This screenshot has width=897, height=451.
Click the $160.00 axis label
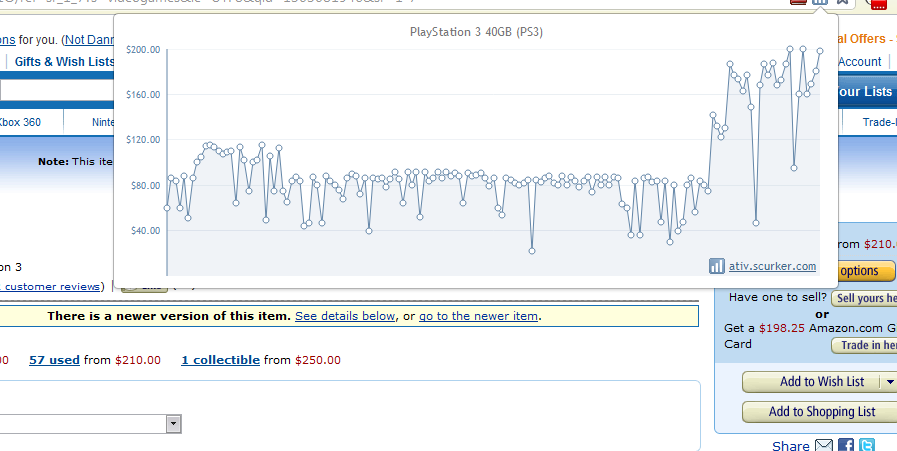[143, 94]
